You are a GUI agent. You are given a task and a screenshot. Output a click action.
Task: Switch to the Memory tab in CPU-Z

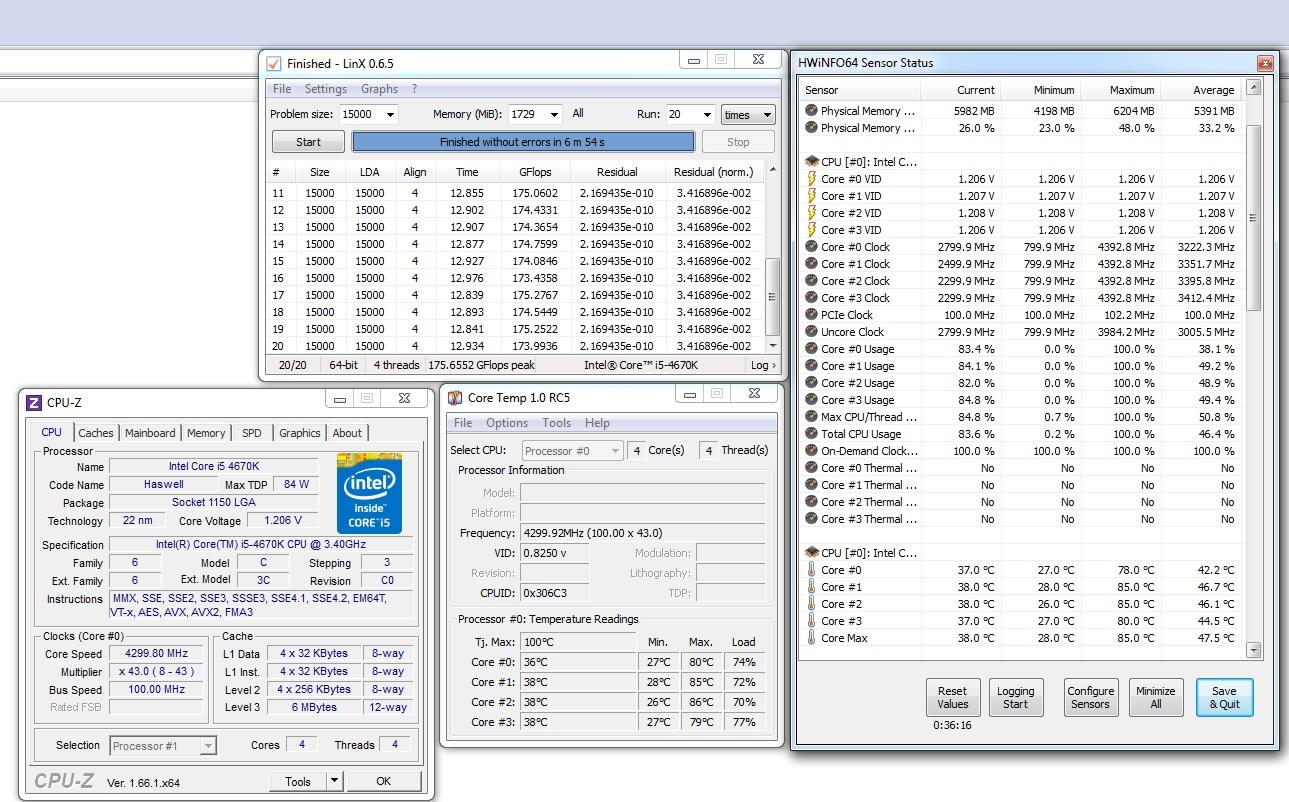(x=206, y=433)
